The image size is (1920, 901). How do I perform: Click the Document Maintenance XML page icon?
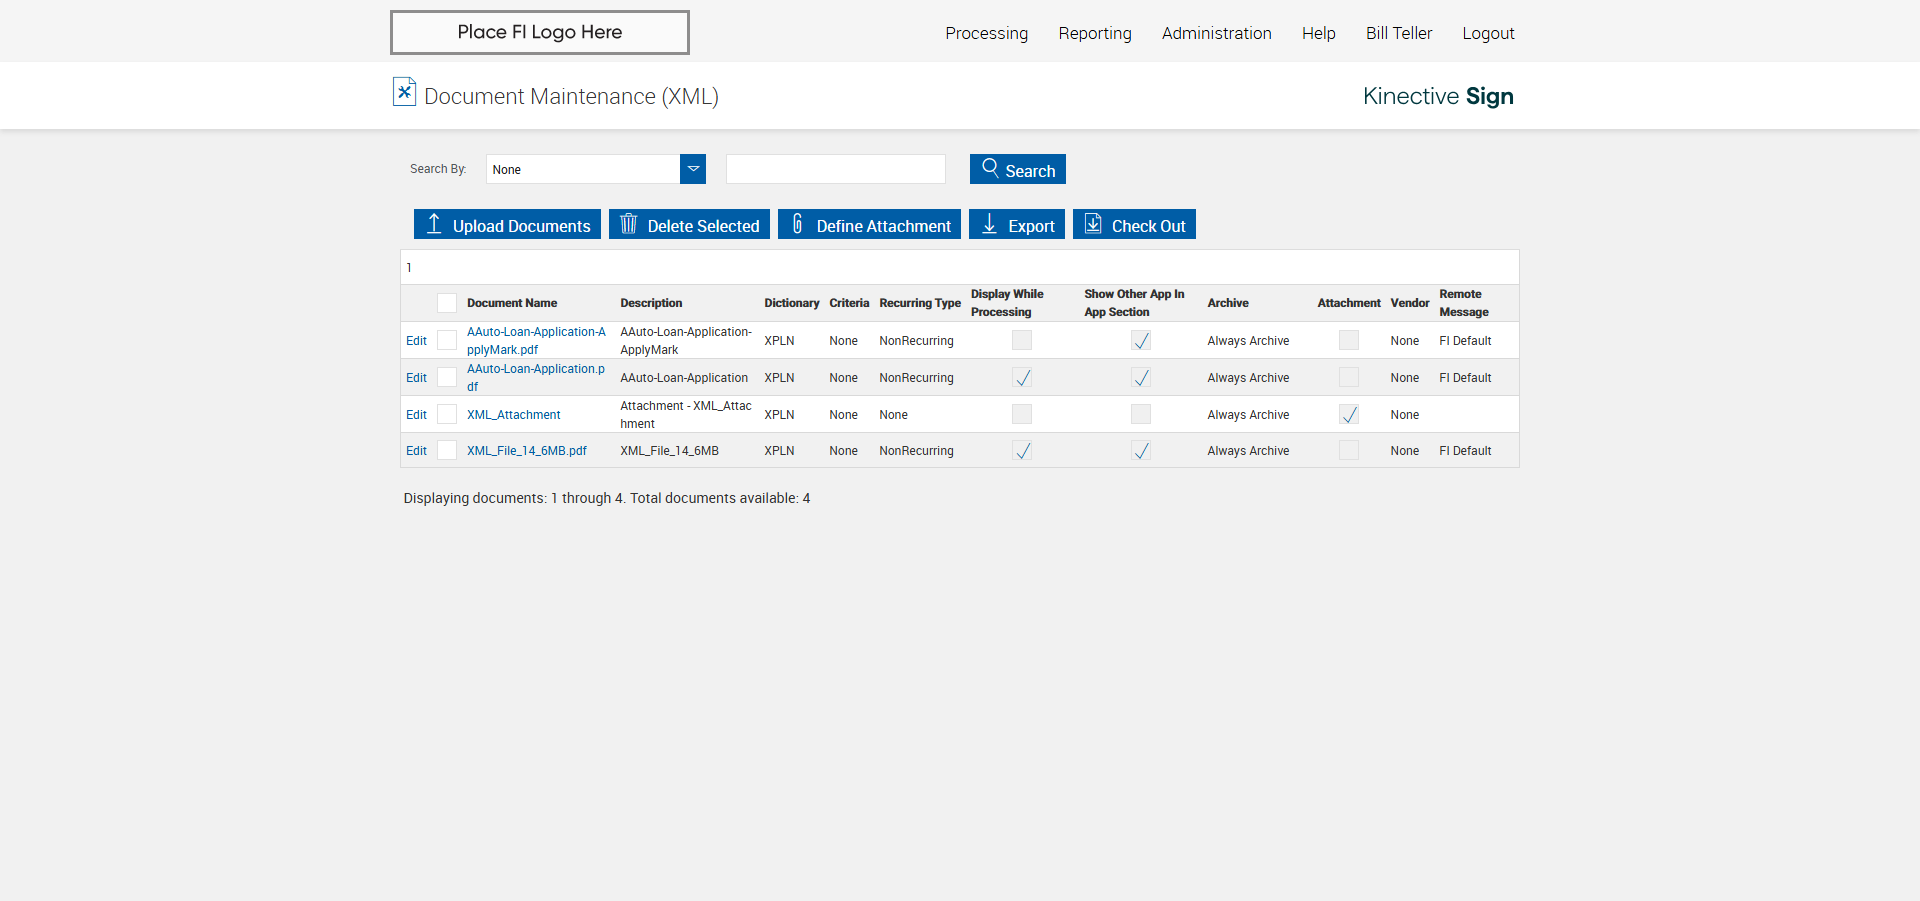(x=404, y=92)
